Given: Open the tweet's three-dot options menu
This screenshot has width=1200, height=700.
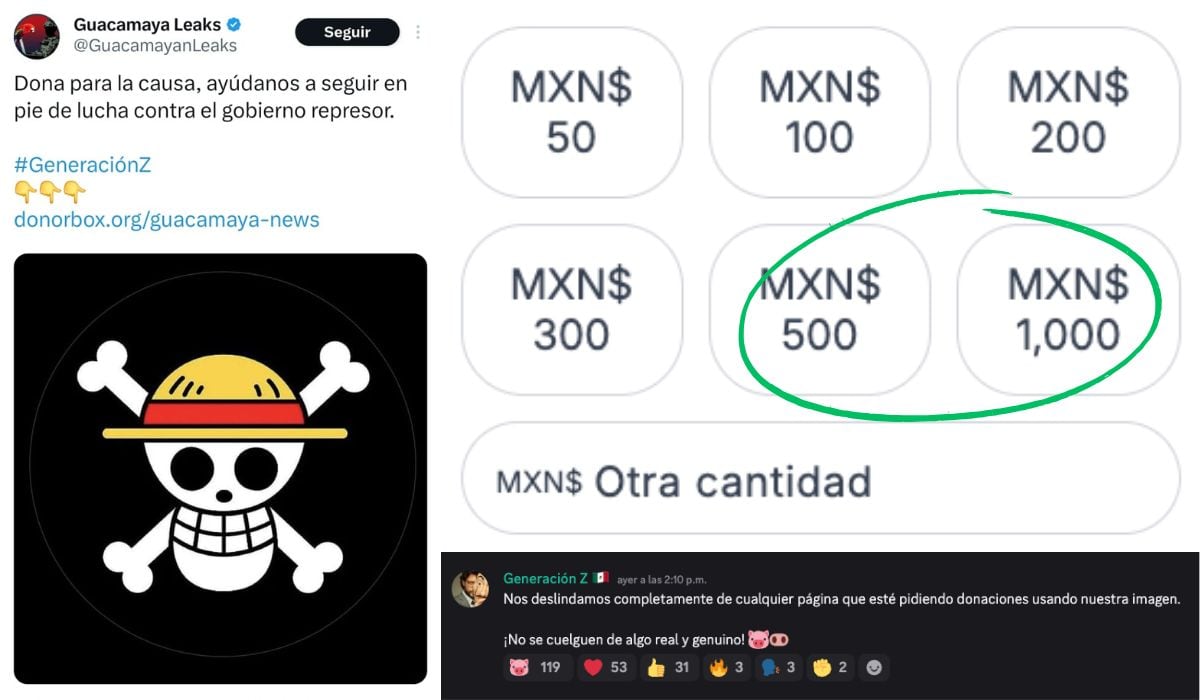Looking at the screenshot, I should [418, 32].
